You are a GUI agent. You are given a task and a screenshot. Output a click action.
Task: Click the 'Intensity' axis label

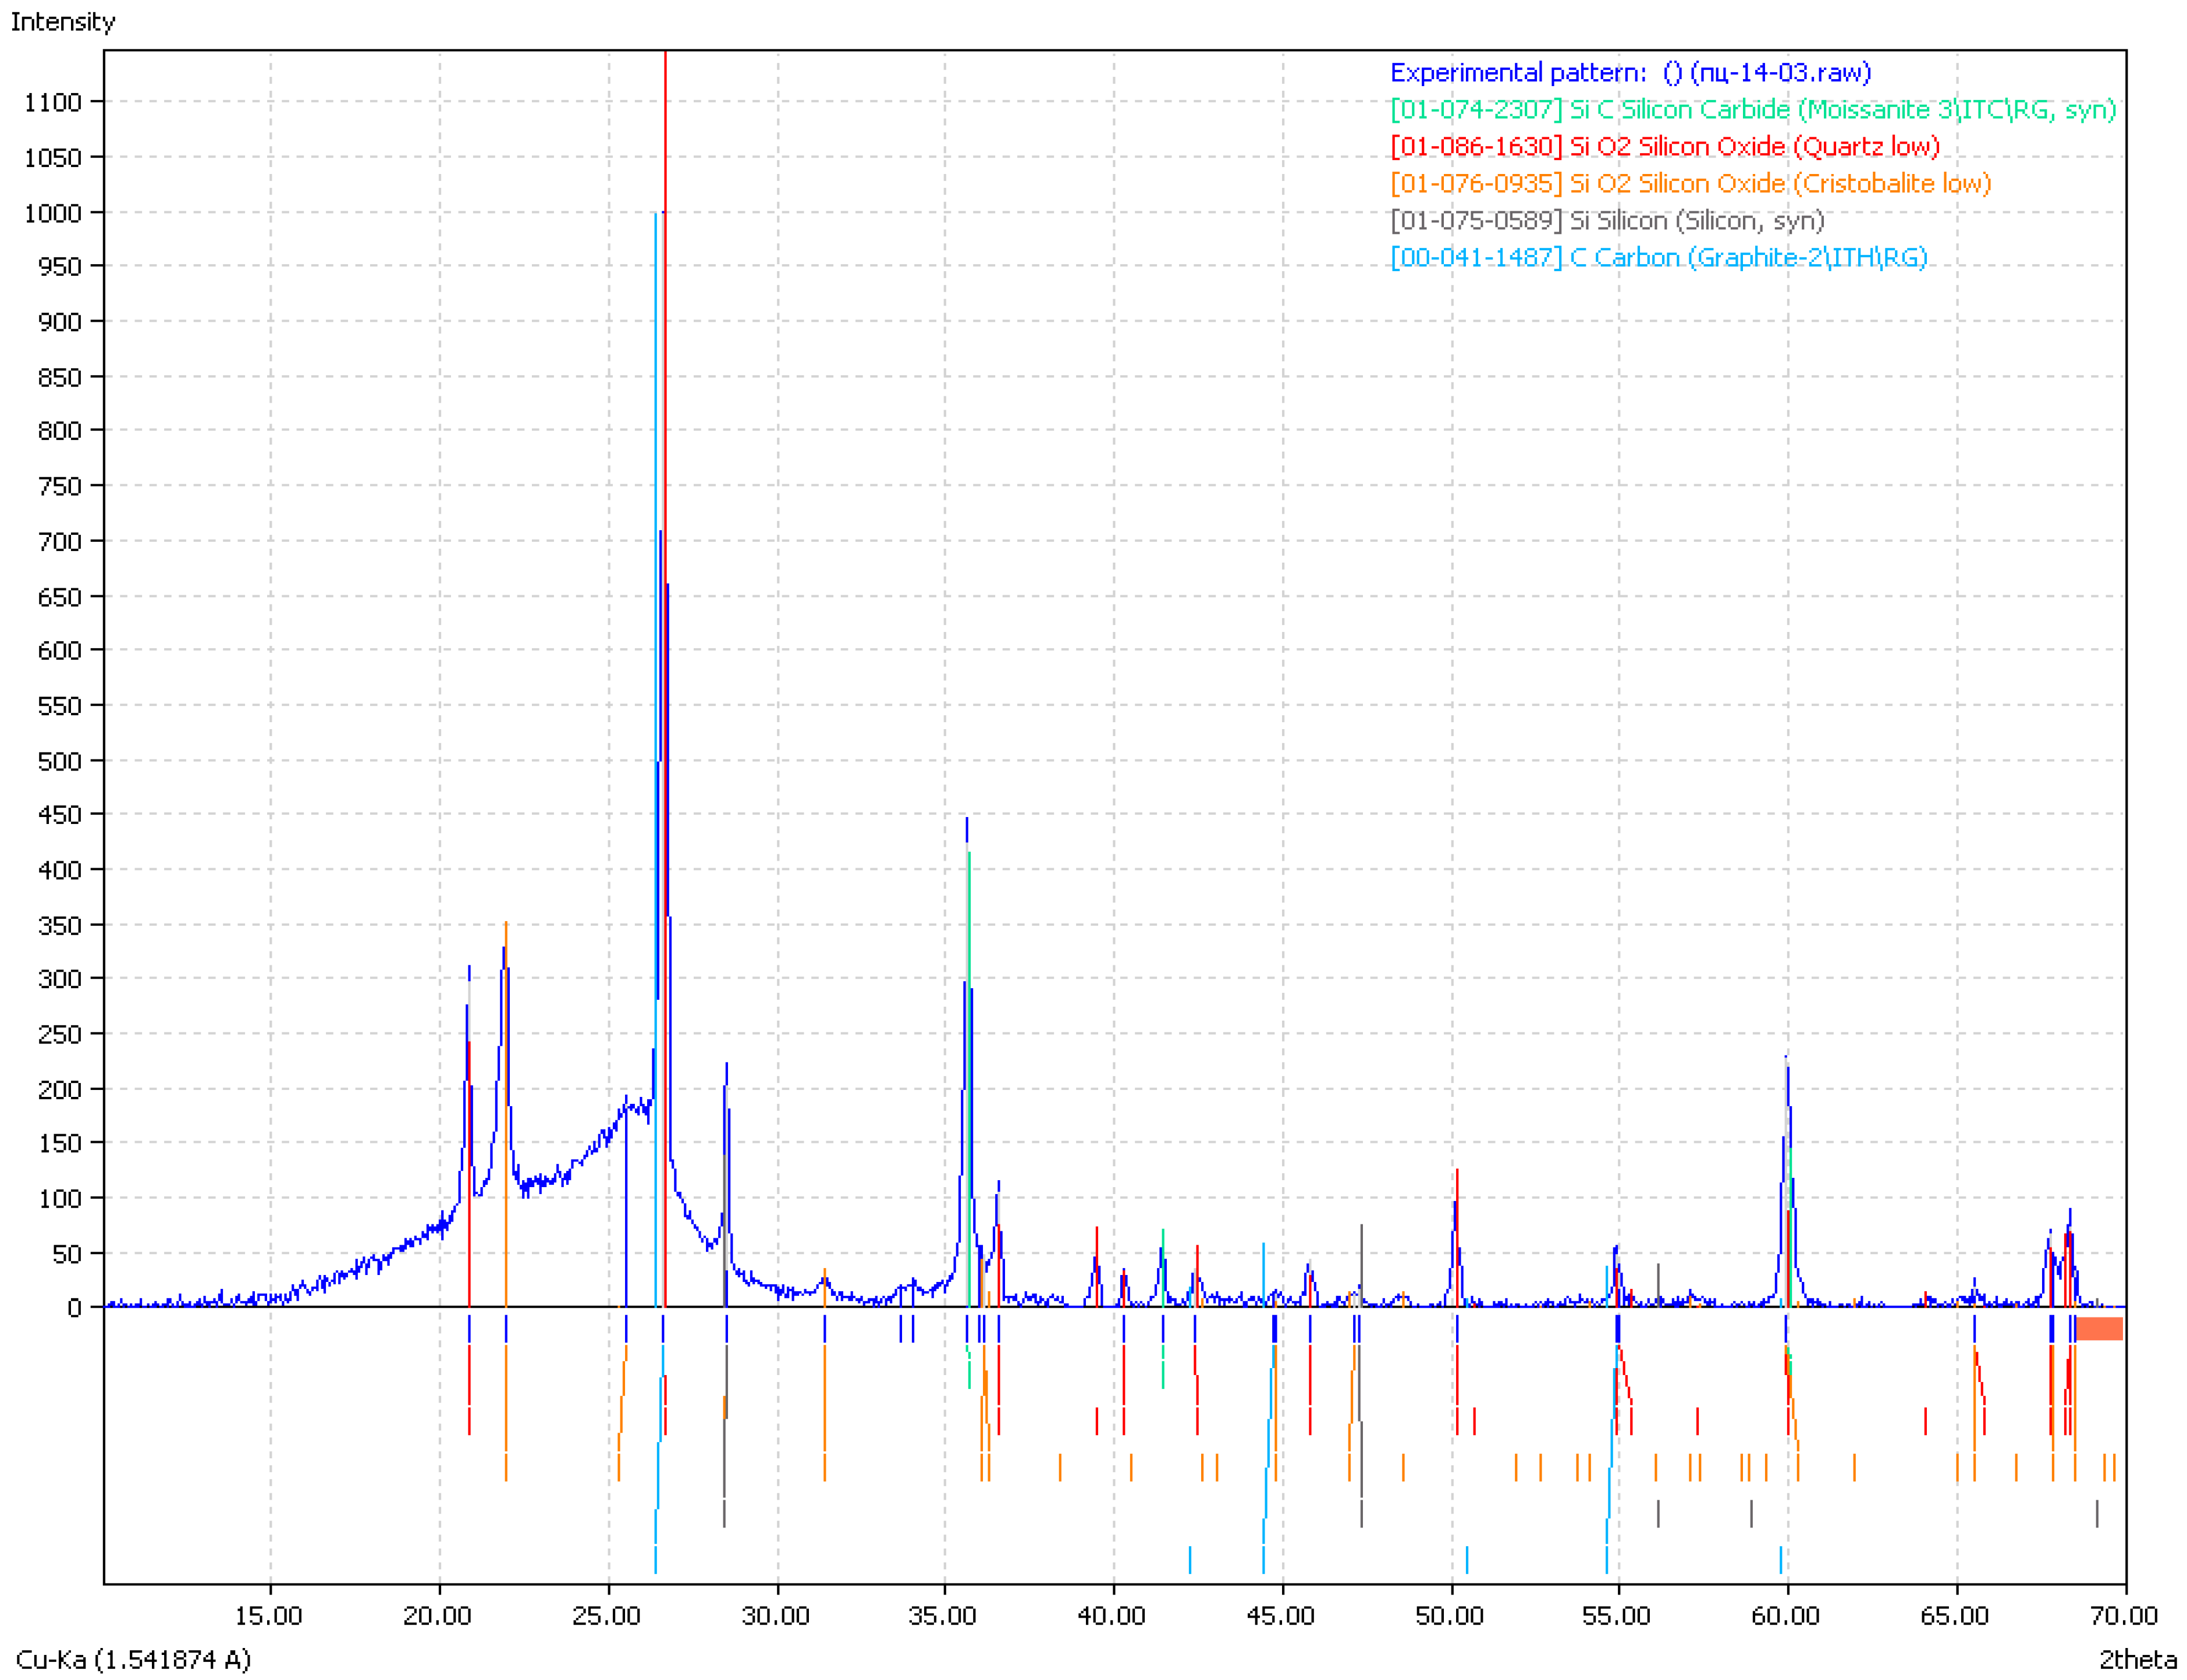click(63, 22)
